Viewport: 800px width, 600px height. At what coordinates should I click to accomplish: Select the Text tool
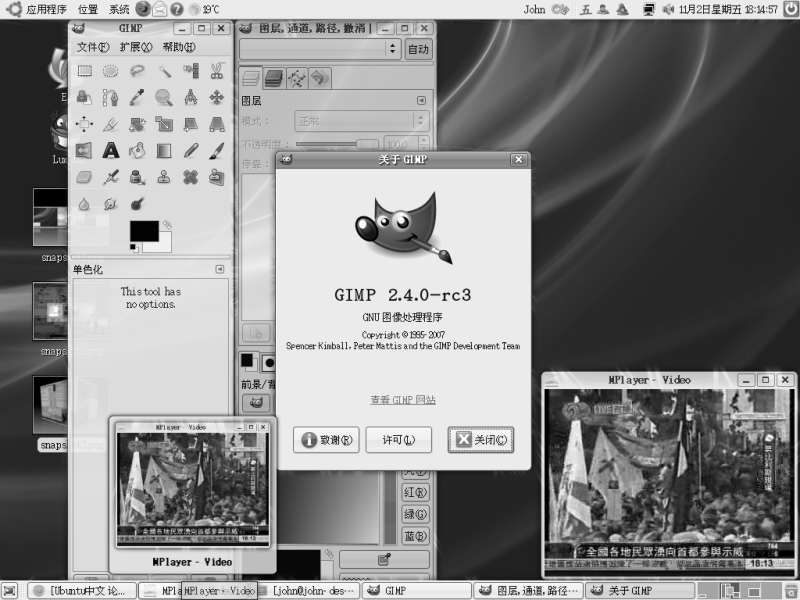(111, 151)
